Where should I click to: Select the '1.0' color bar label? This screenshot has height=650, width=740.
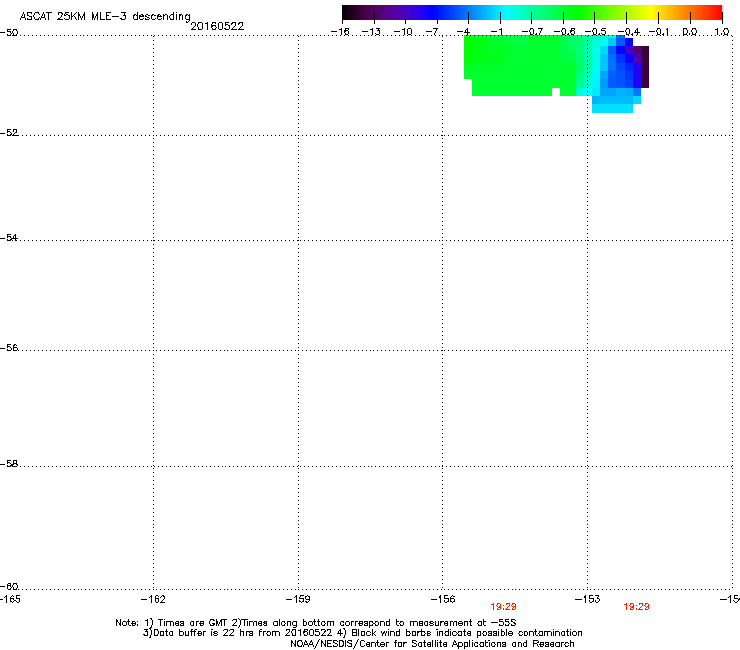coord(722,32)
